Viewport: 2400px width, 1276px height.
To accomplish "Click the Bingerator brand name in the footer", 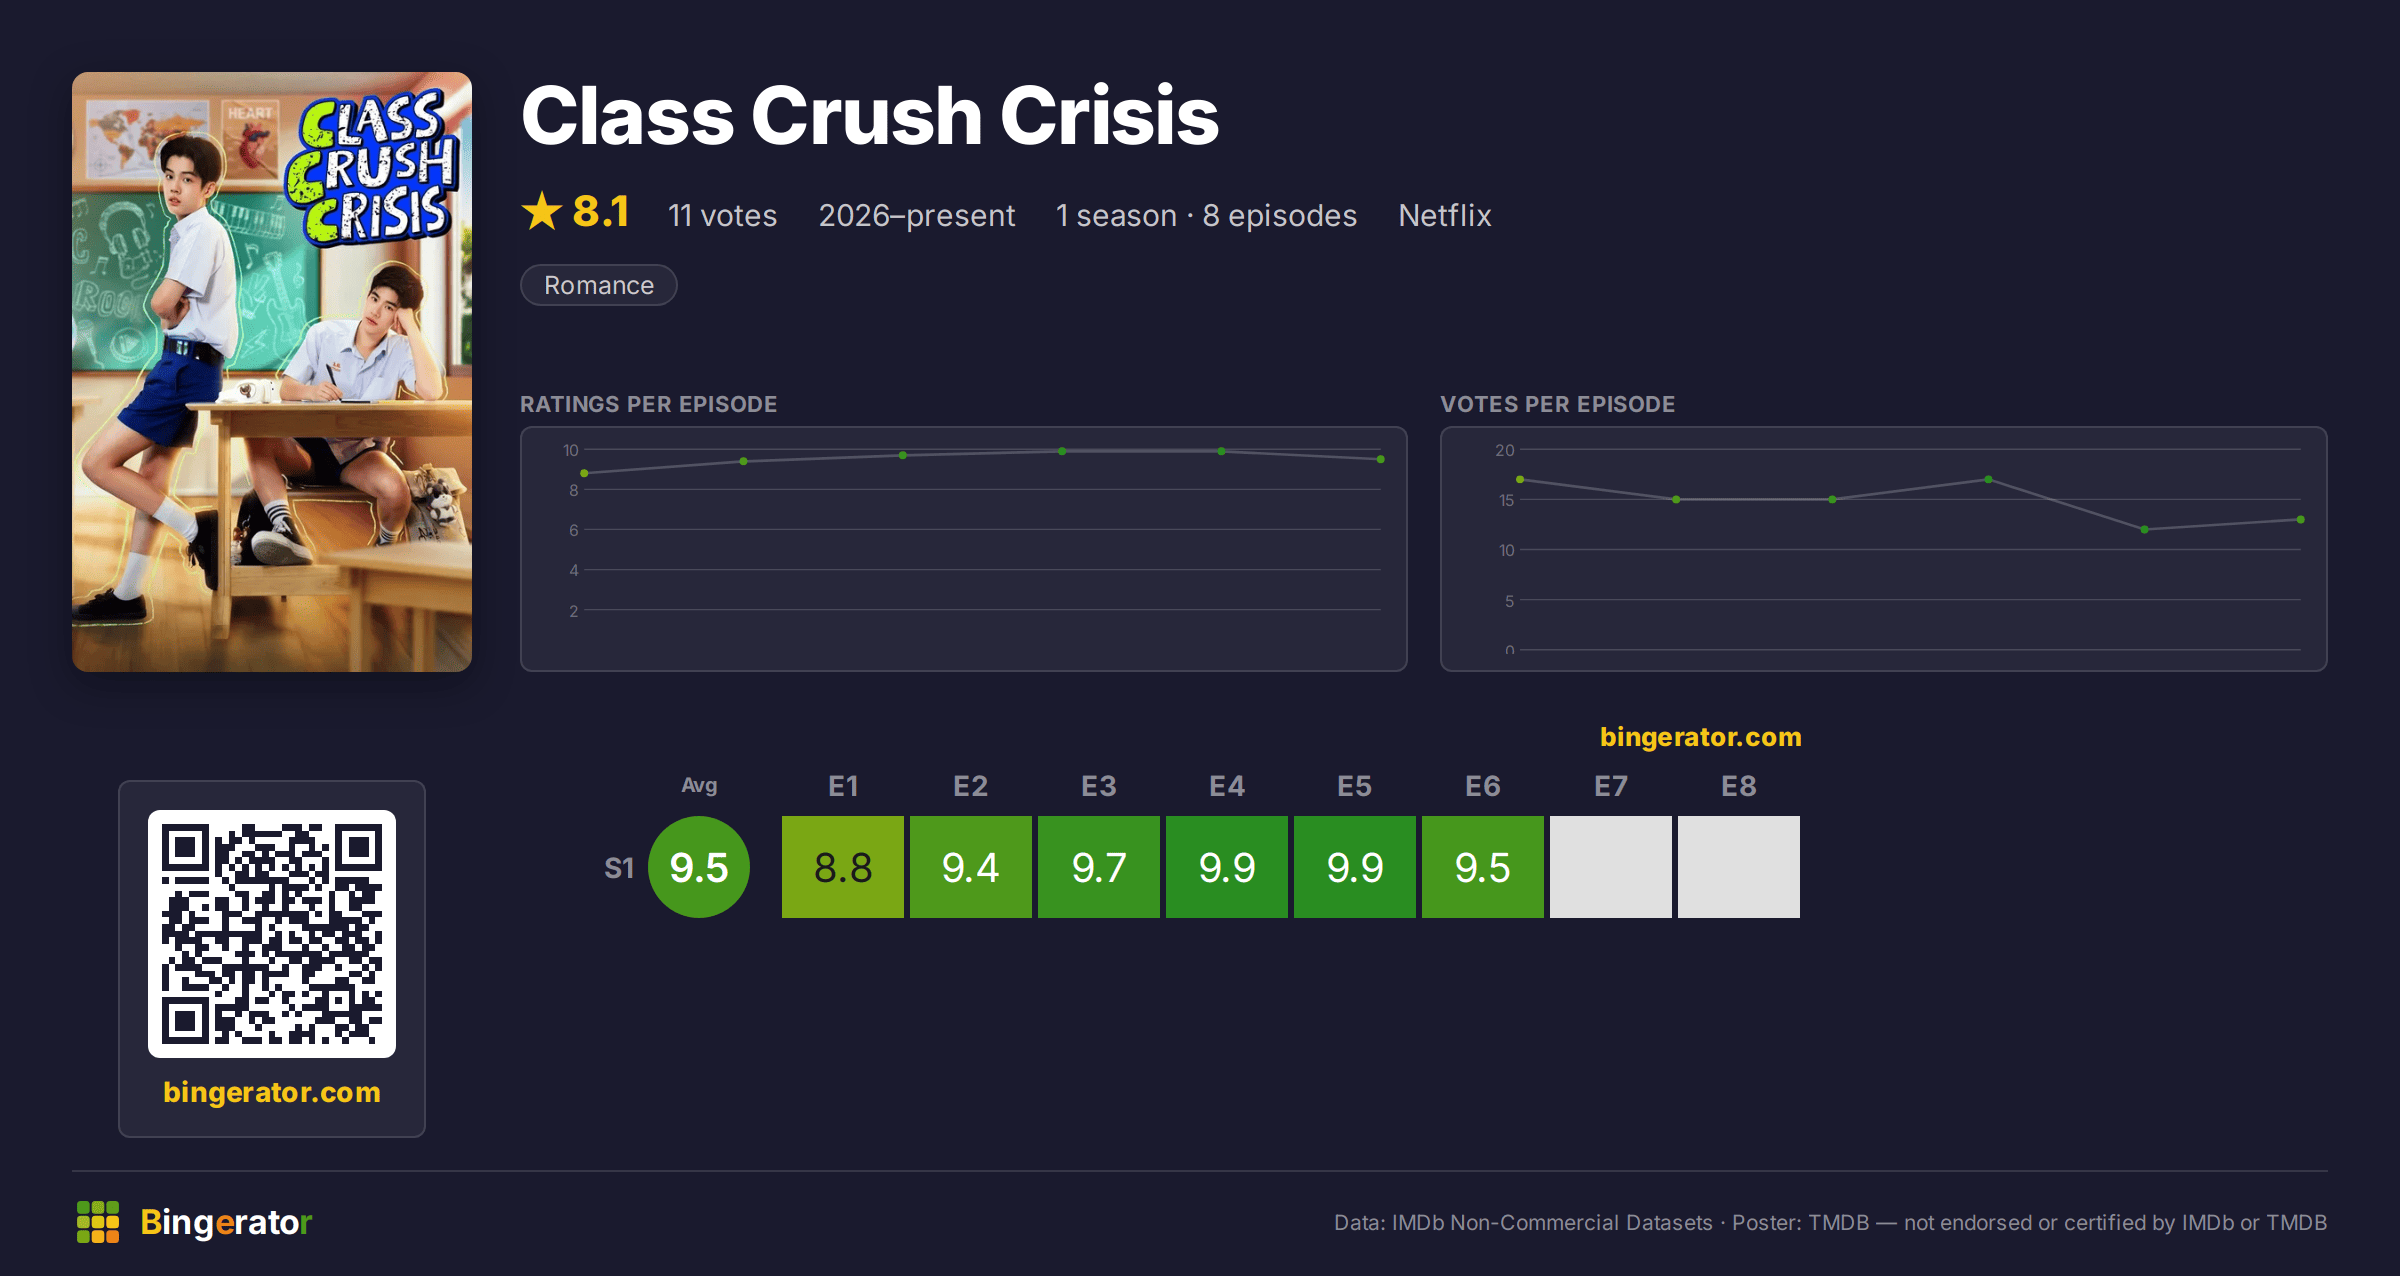I will 226,1222.
